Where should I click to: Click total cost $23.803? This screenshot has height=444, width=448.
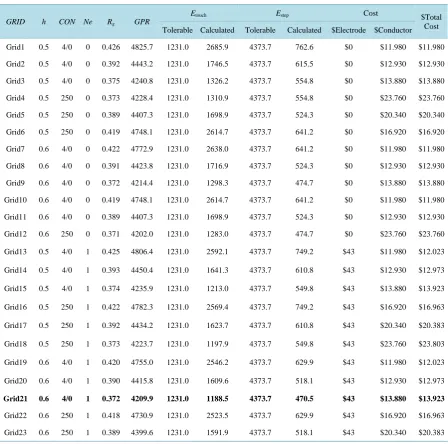pyautogui.click(x=431, y=344)
